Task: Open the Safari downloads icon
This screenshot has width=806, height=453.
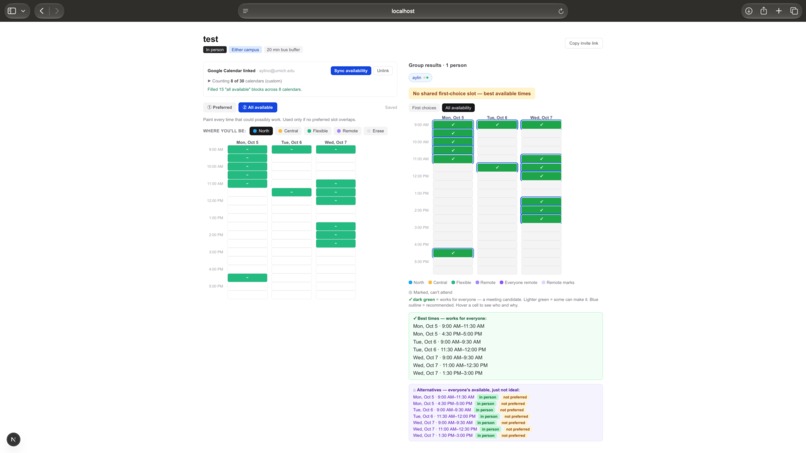Action: pyautogui.click(x=748, y=11)
